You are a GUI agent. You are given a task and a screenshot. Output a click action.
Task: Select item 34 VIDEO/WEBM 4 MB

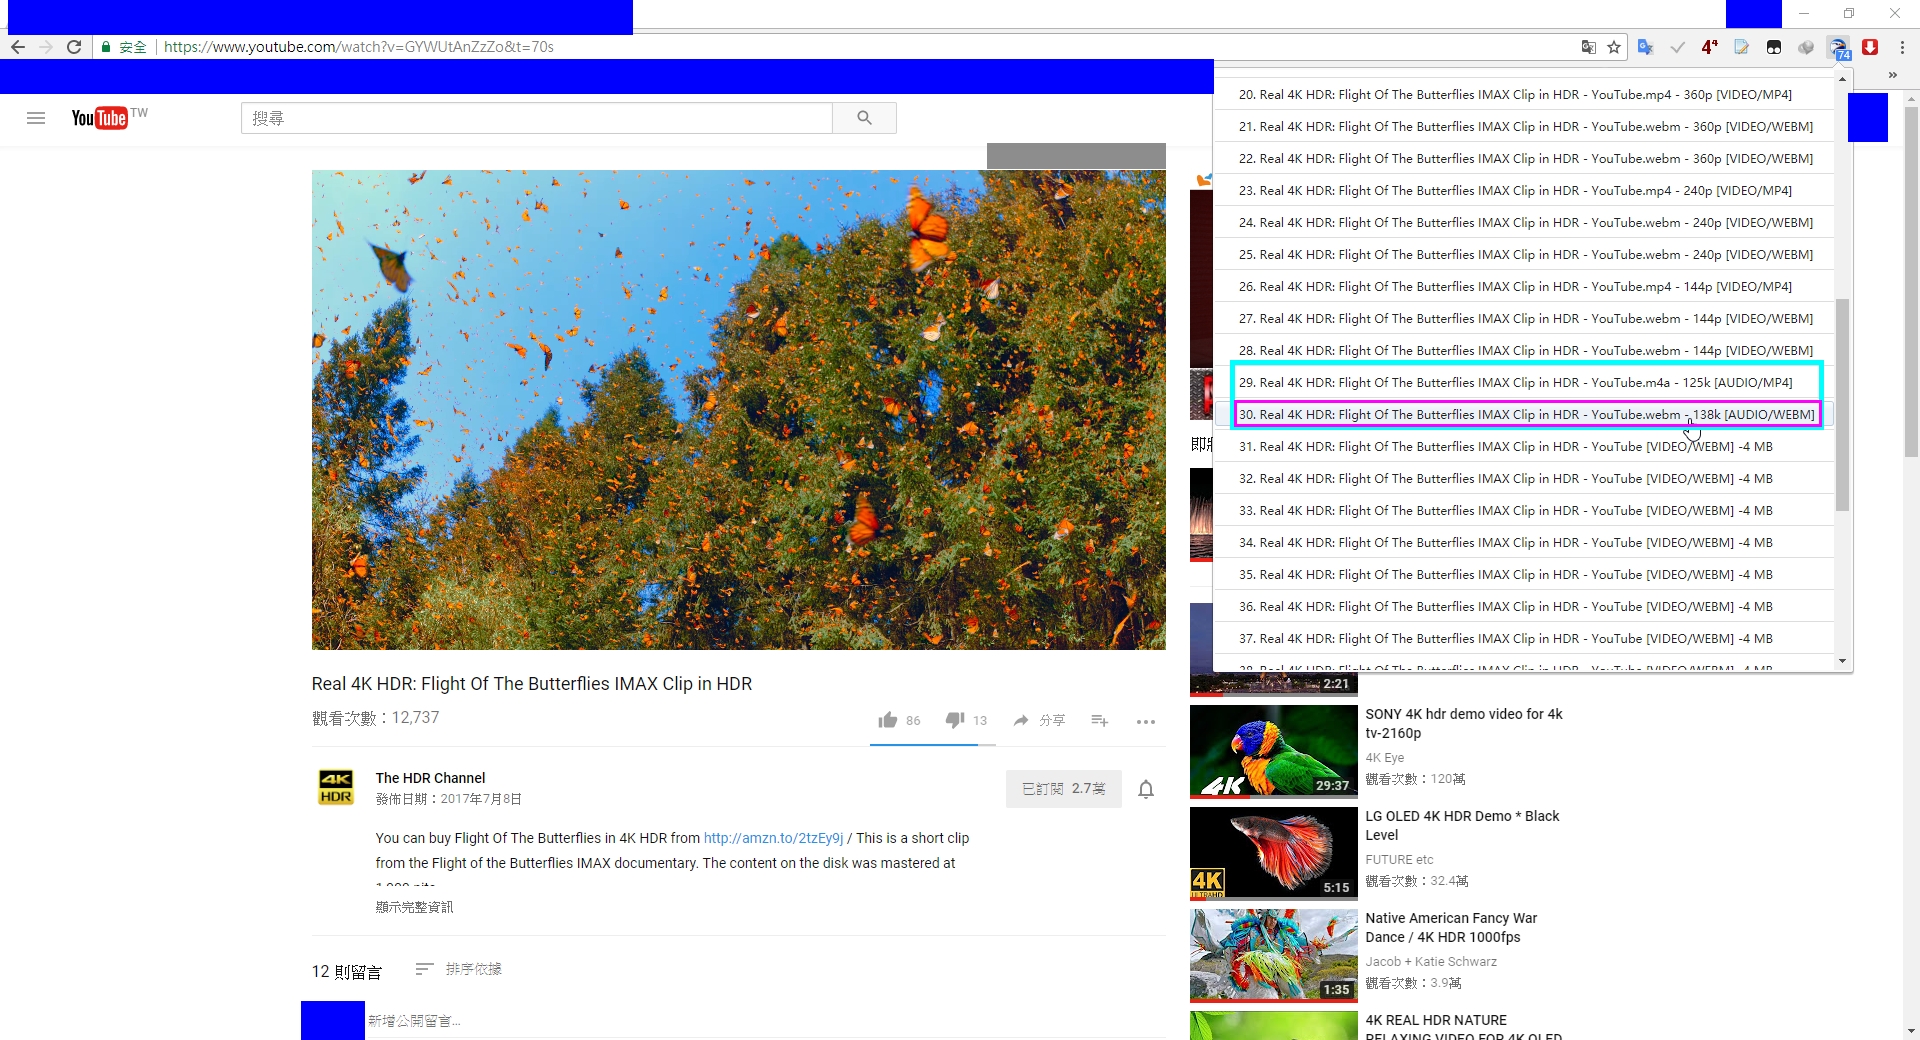click(x=1523, y=542)
